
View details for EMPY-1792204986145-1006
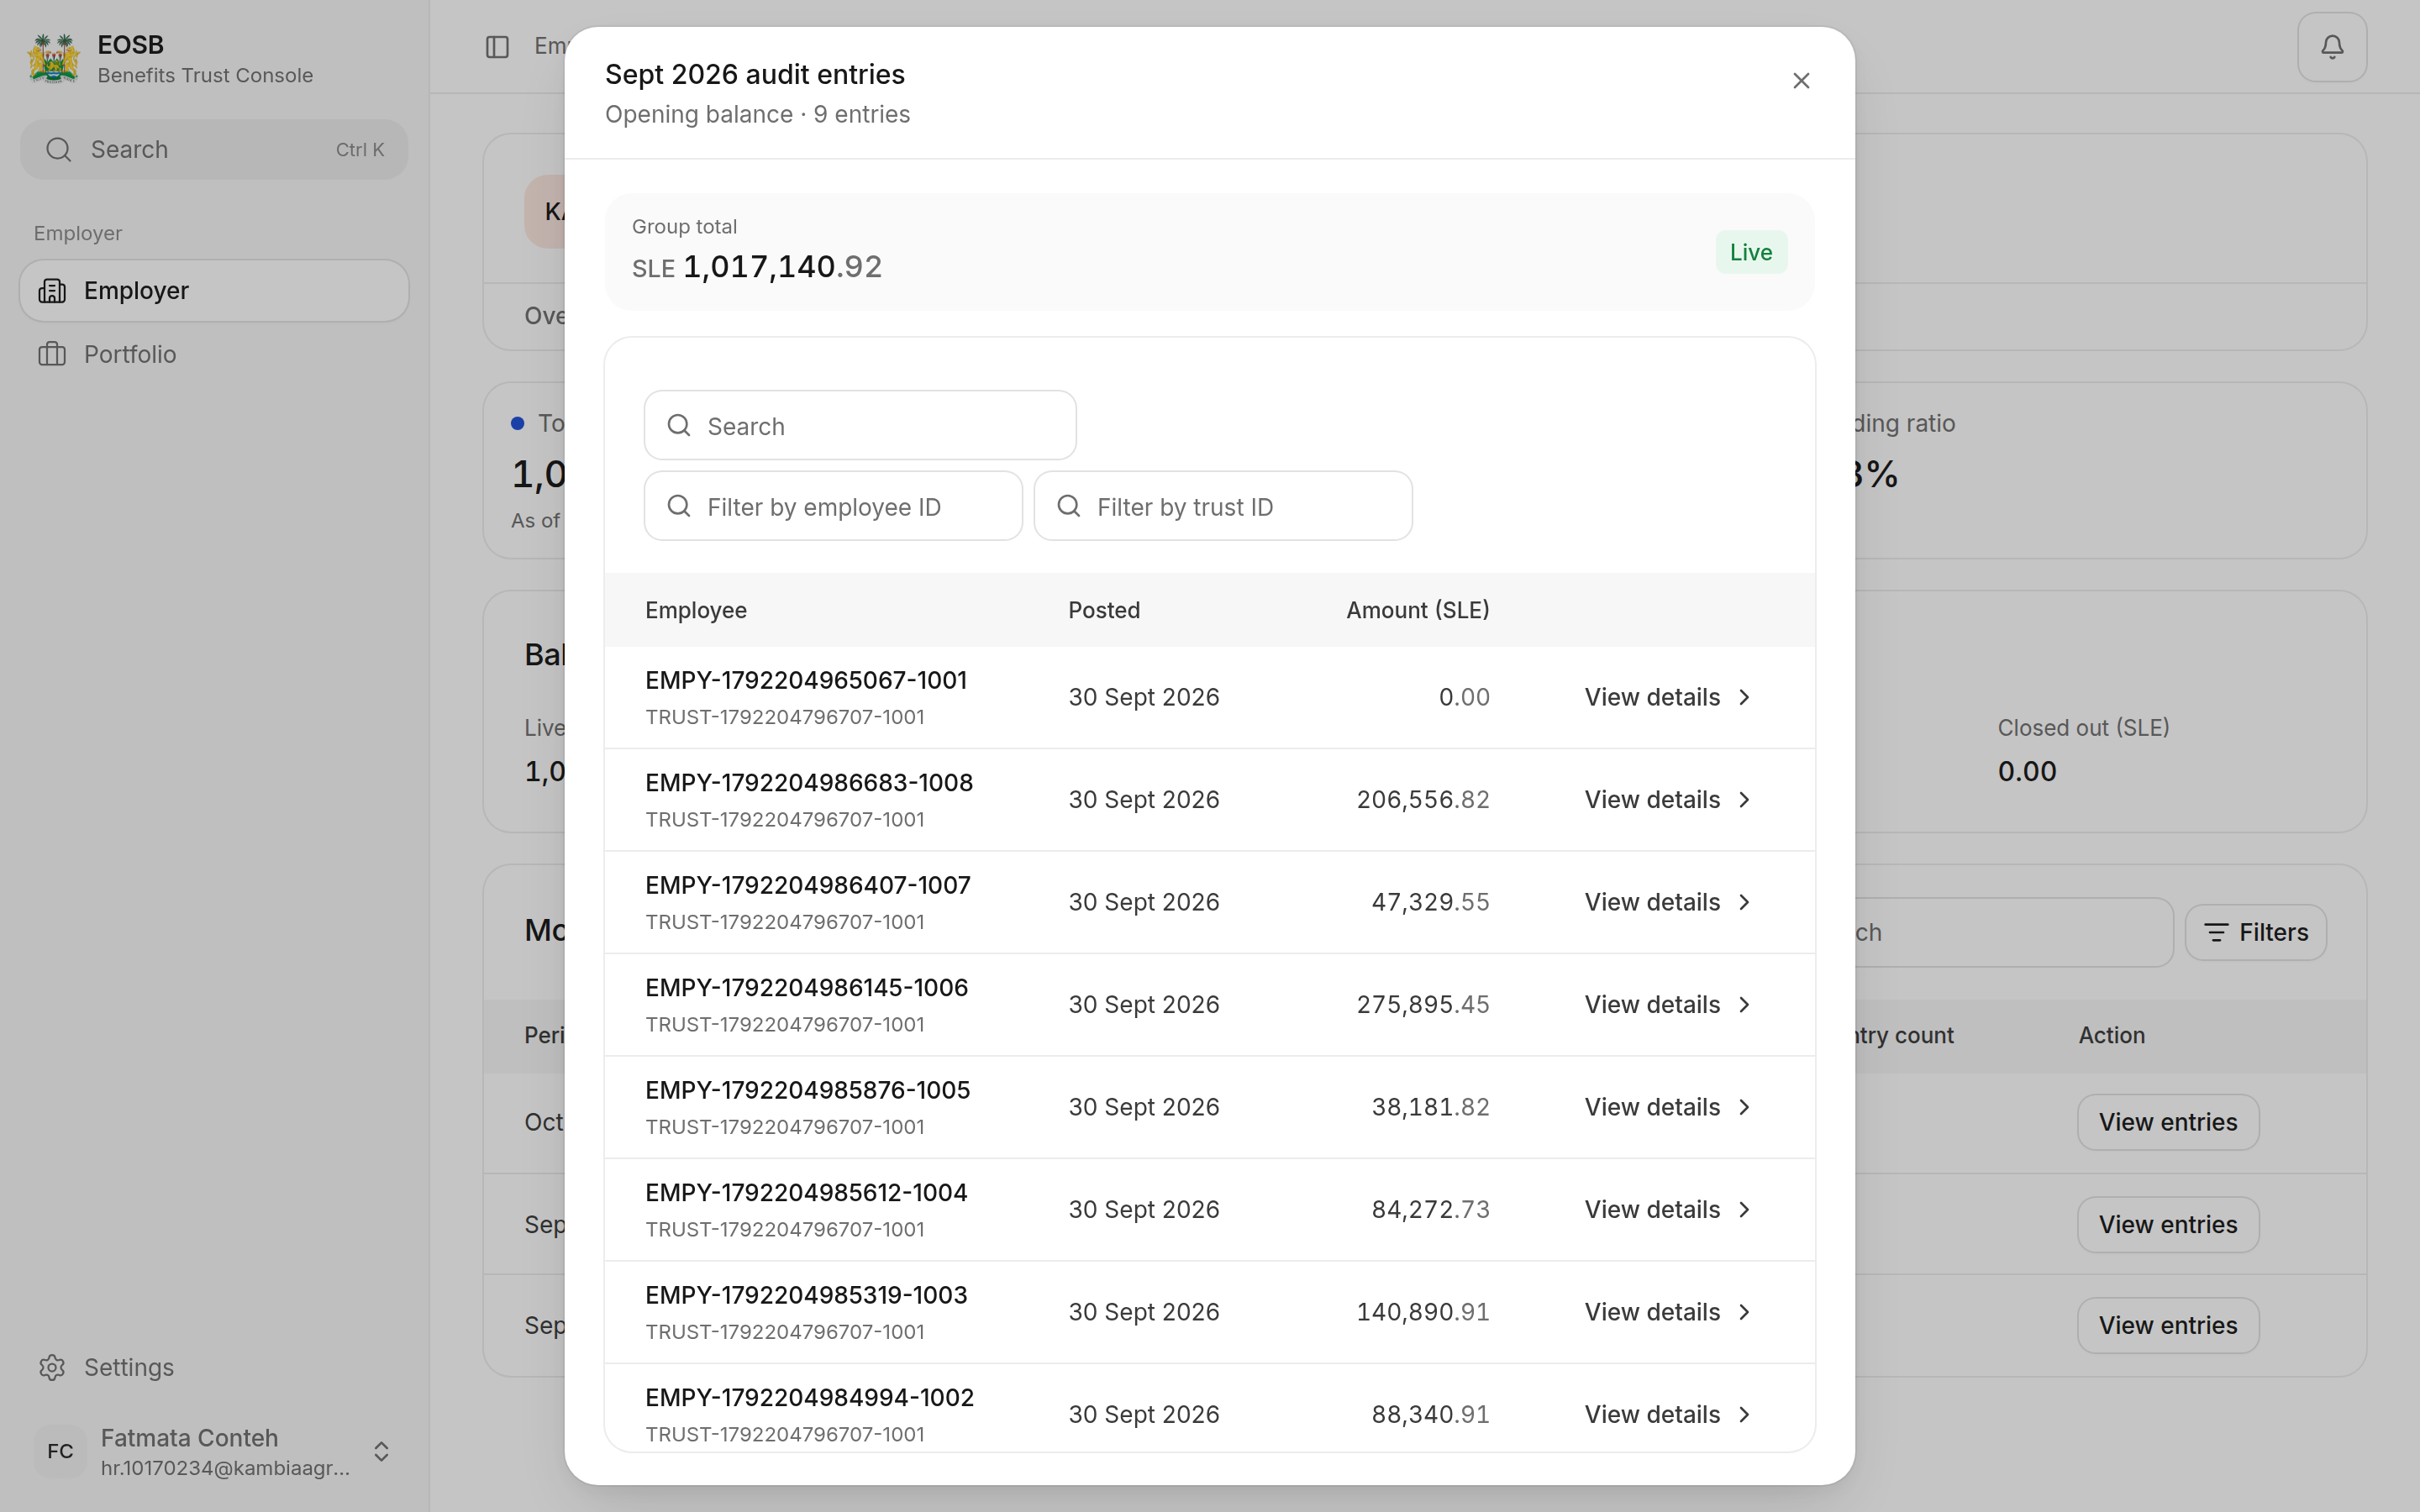[1668, 1005]
